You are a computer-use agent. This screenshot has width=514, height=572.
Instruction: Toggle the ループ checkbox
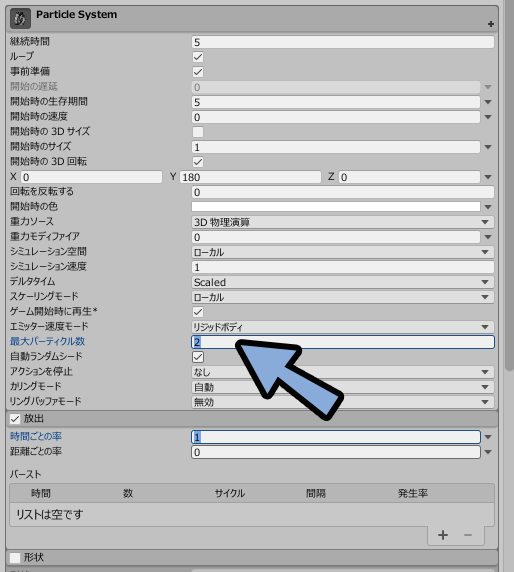(x=198, y=57)
